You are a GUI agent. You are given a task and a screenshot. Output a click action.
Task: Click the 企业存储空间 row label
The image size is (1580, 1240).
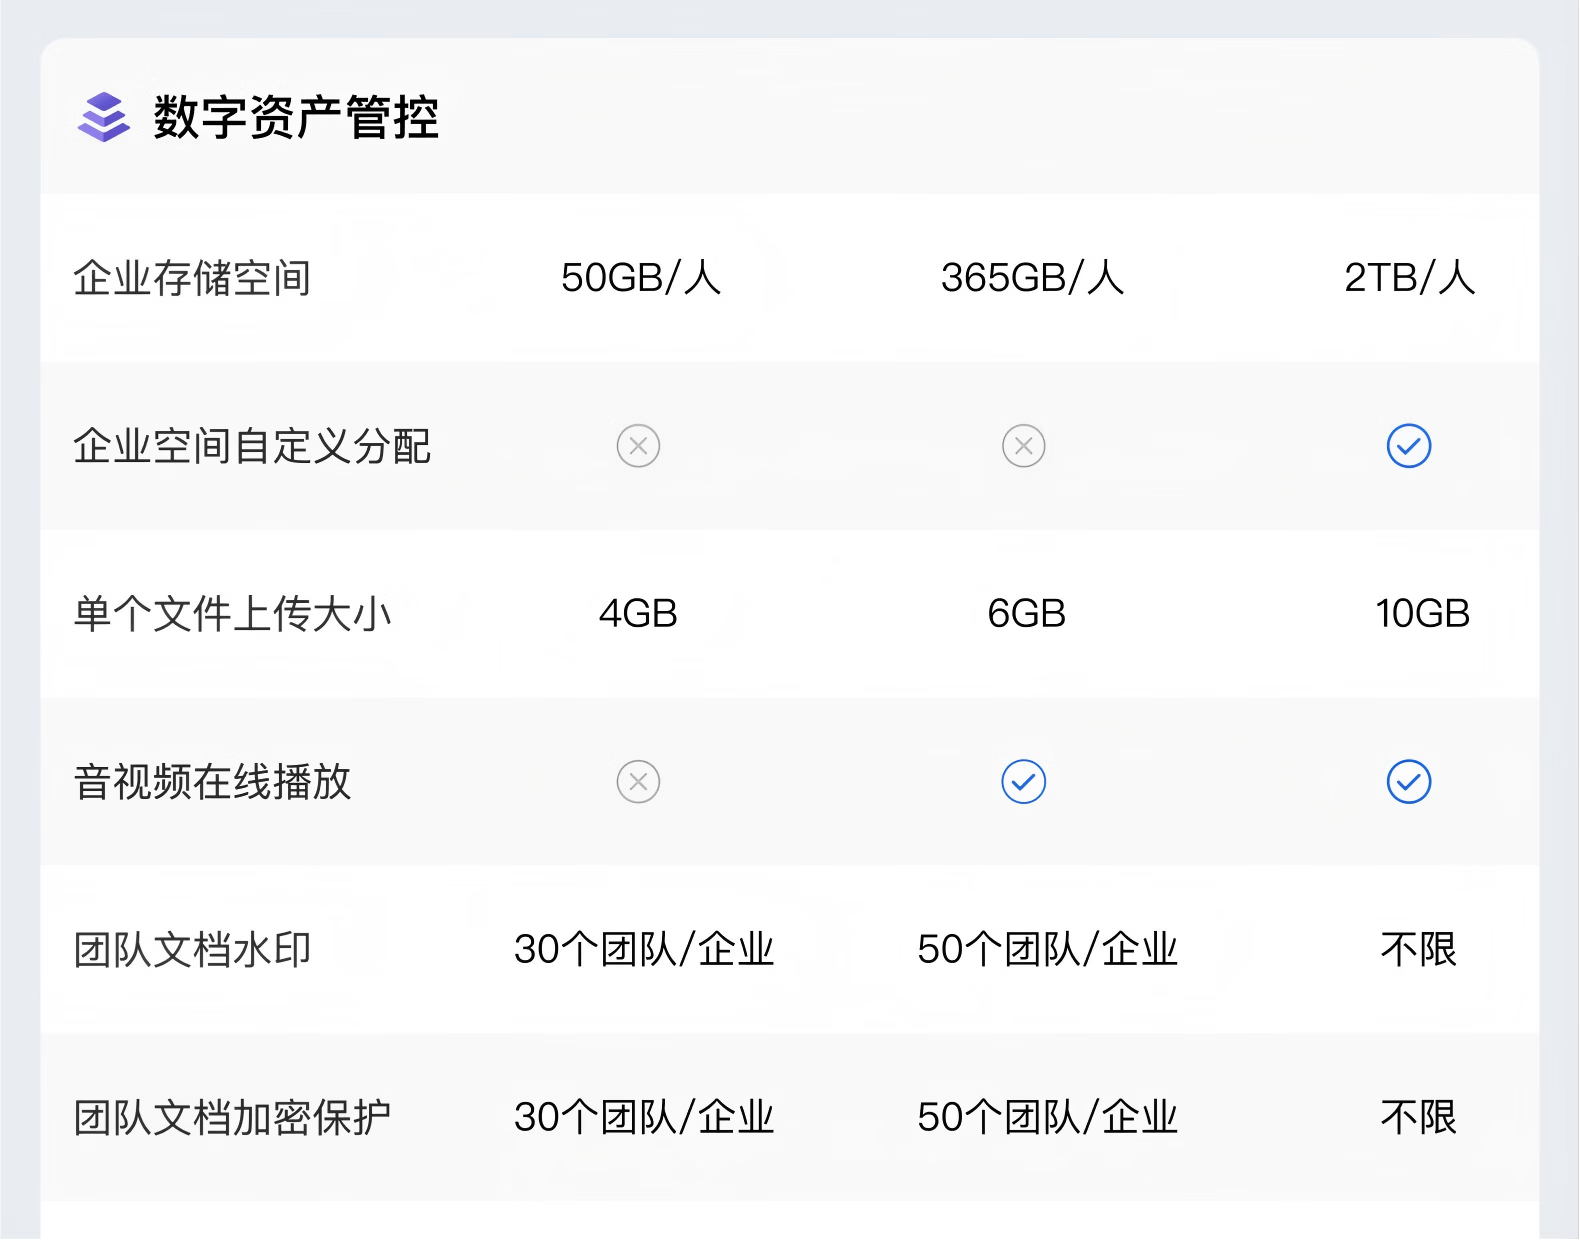(192, 278)
